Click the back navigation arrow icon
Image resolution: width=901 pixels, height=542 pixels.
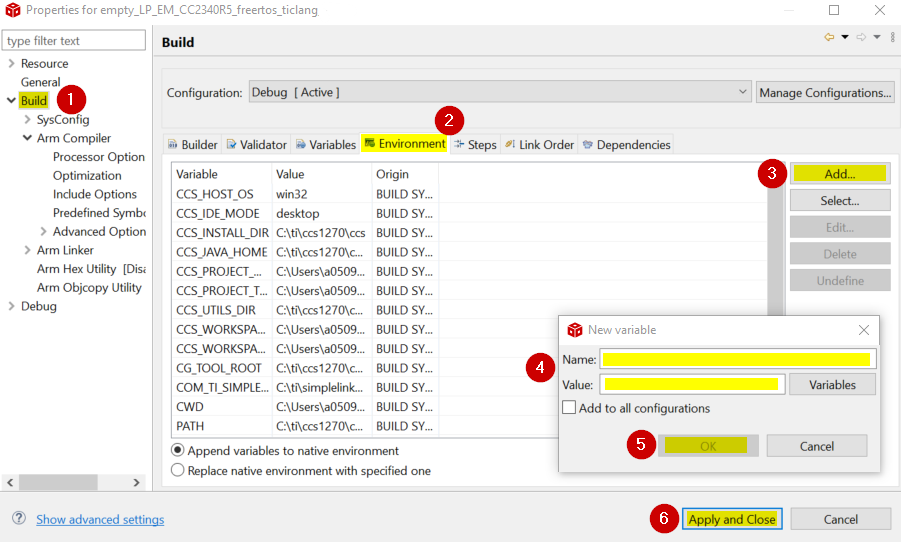tap(829, 37)
